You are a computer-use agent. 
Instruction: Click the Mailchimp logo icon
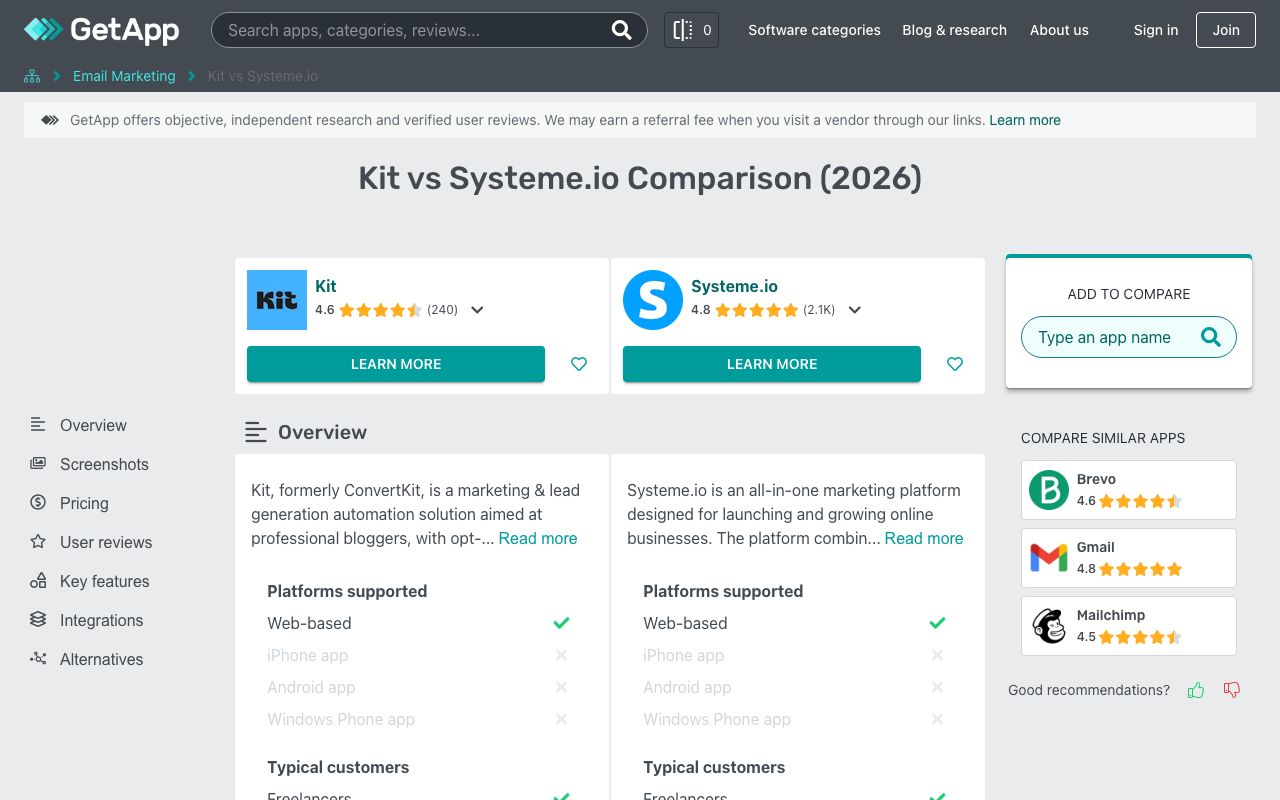[1049, 626]
